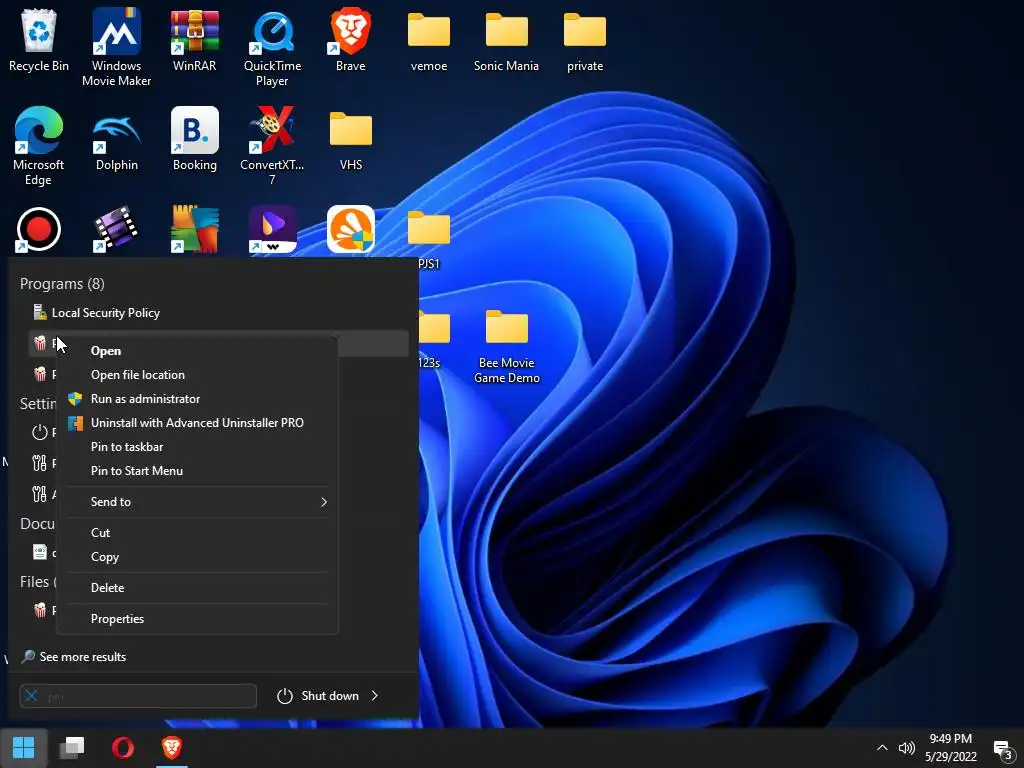Choose Cut in the context menu
This screenshot has height=768, width=1024.
[x=197, y=533]
